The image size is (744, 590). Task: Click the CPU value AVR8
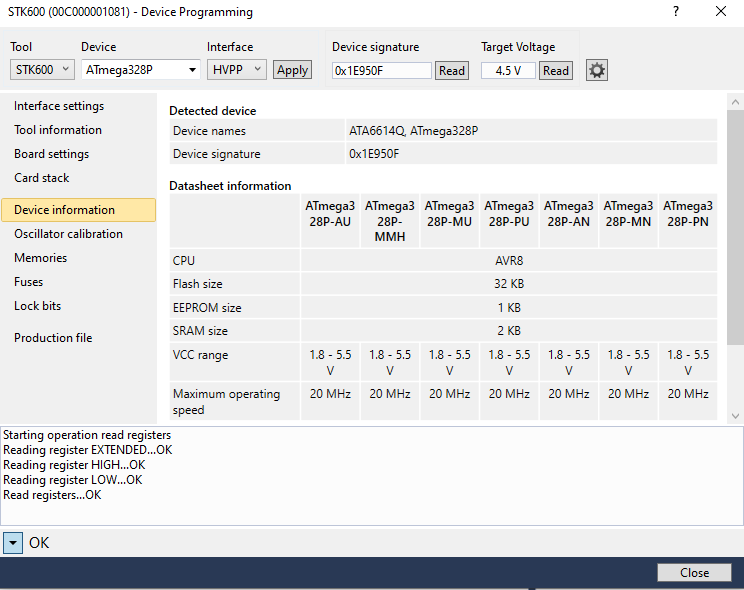509,260
